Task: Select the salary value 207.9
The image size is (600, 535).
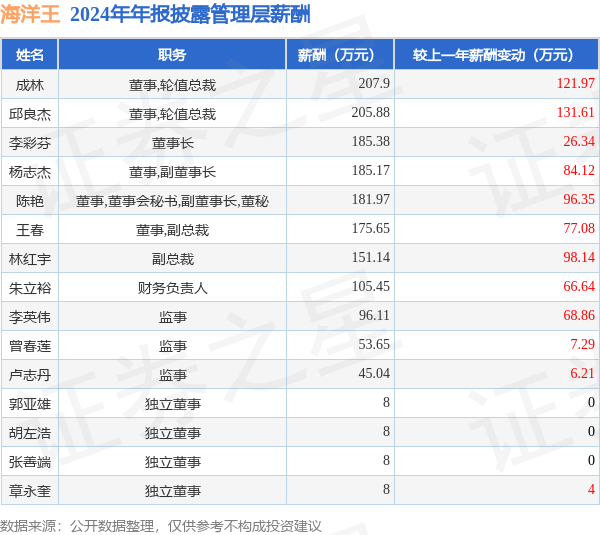Action: click(374, 83)
